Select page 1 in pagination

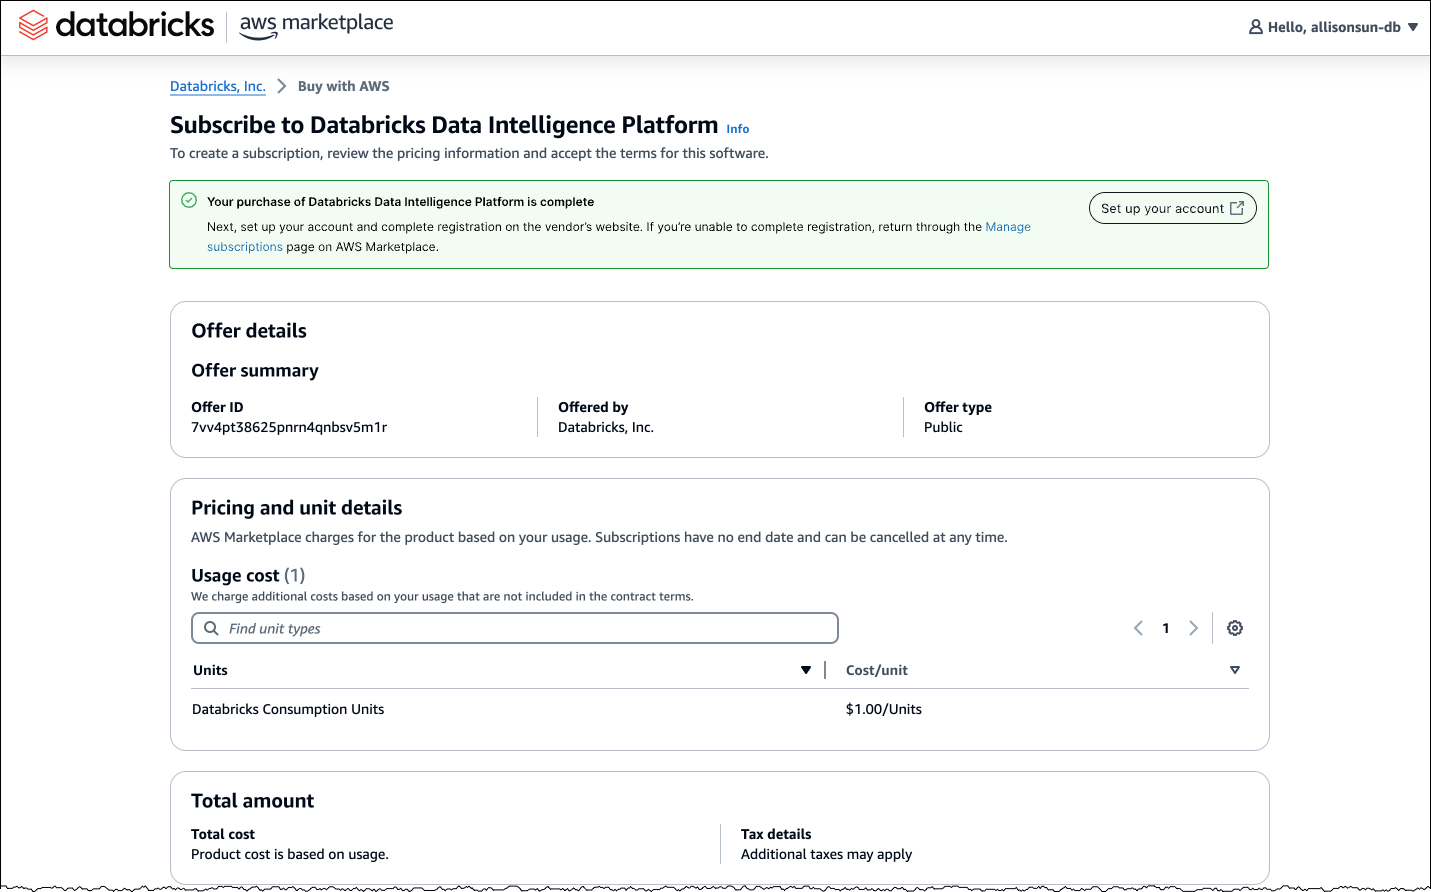(1165, 628)
